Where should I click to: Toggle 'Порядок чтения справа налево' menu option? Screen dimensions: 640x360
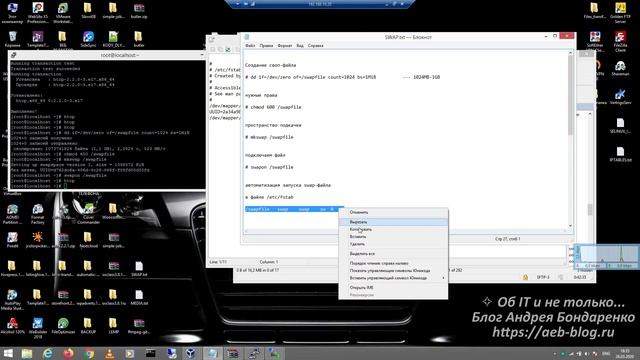pyautogui.click(x=393, y=264)
